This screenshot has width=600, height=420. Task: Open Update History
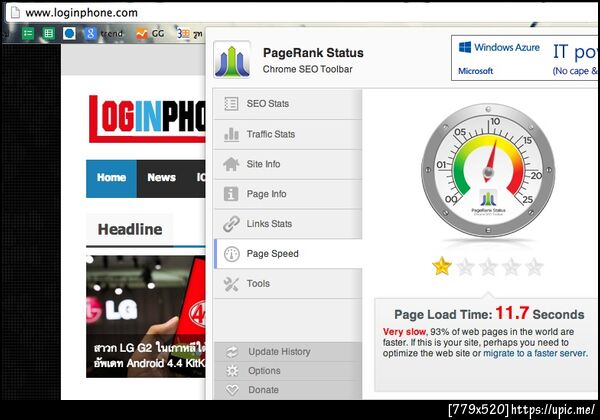(287, 352)
